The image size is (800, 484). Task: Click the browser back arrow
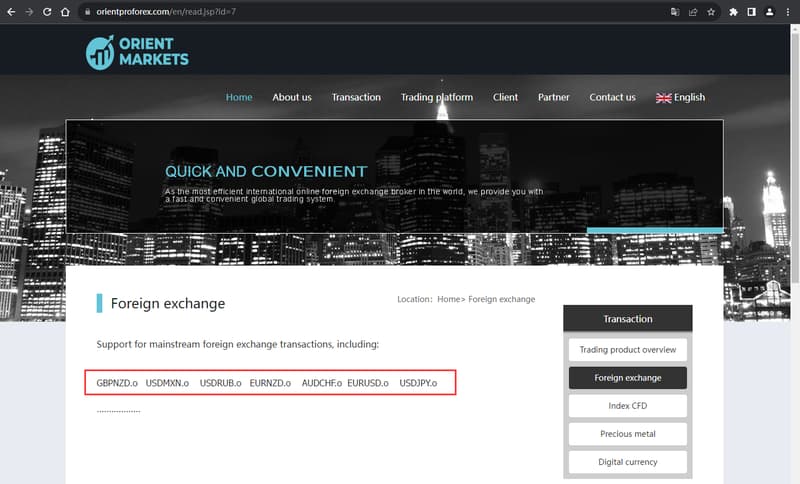pyautogui.click(x=11, y=12)
